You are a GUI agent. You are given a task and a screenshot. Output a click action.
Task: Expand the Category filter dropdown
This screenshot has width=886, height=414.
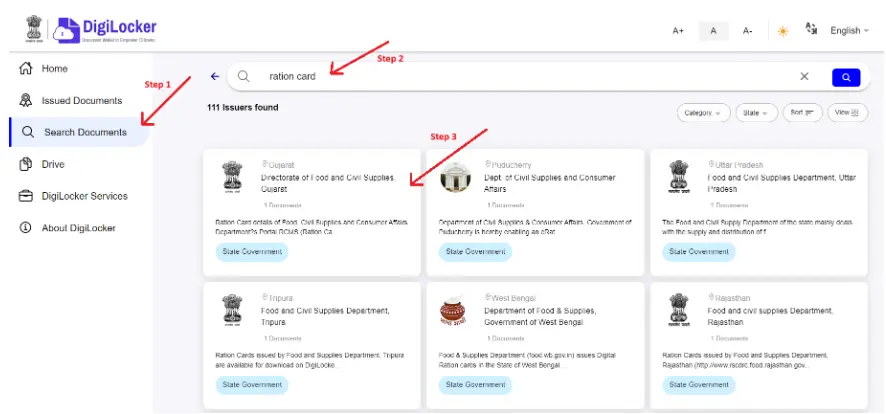click(703, 113)
